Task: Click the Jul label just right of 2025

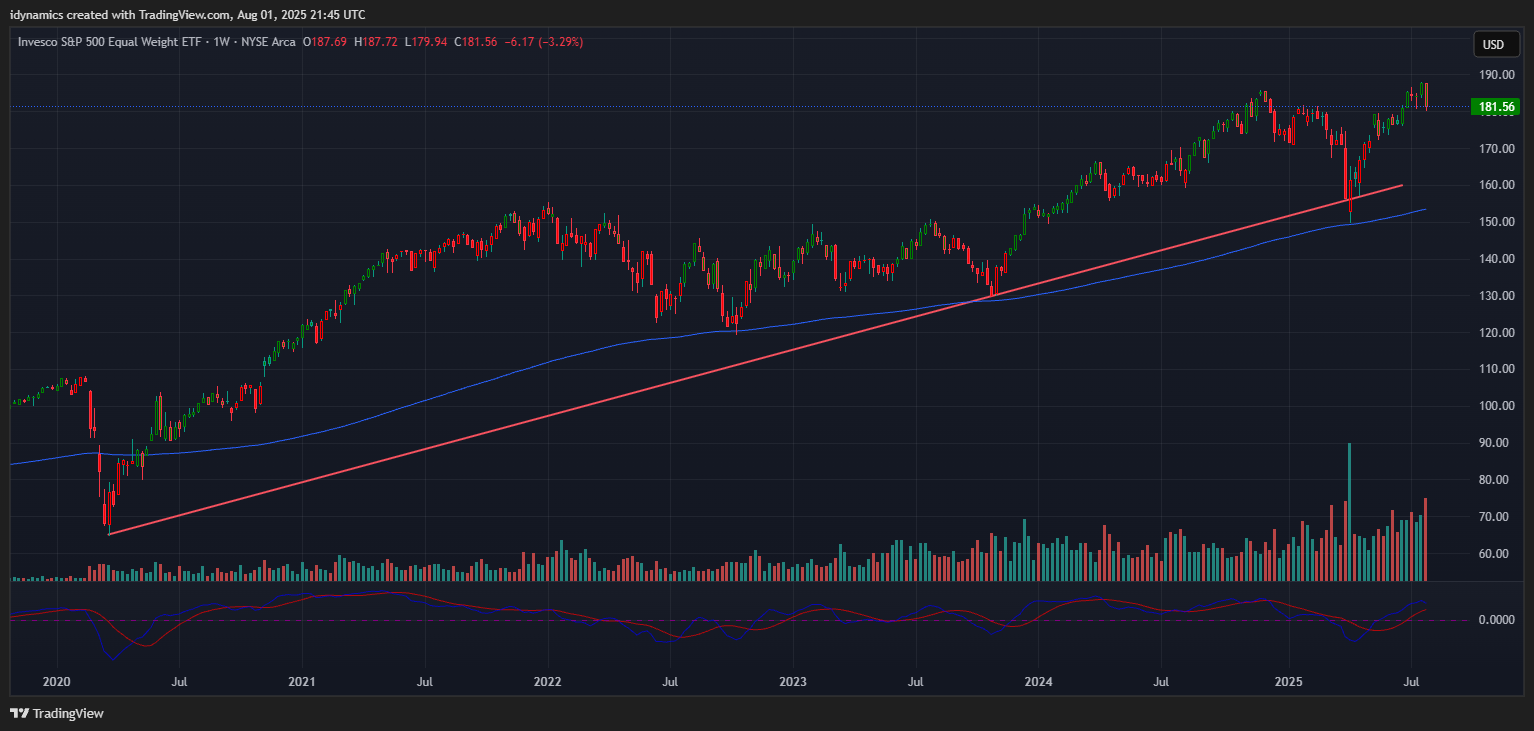Action: tap(1411, 682)
